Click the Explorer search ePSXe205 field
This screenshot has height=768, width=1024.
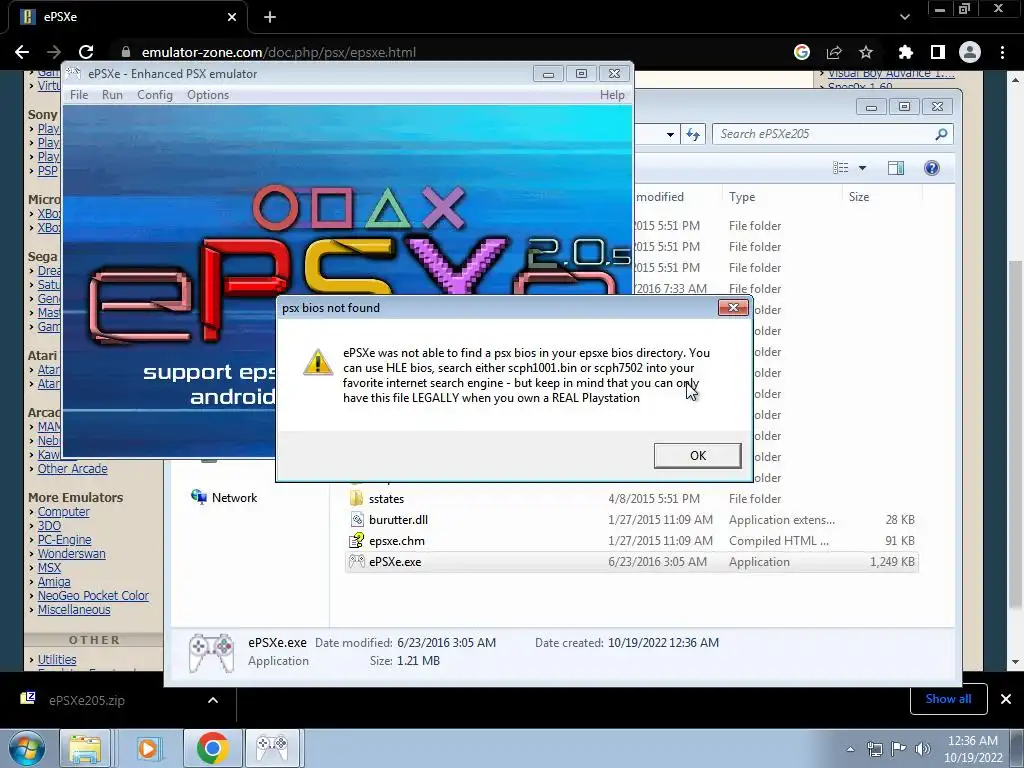pos(833,134)
